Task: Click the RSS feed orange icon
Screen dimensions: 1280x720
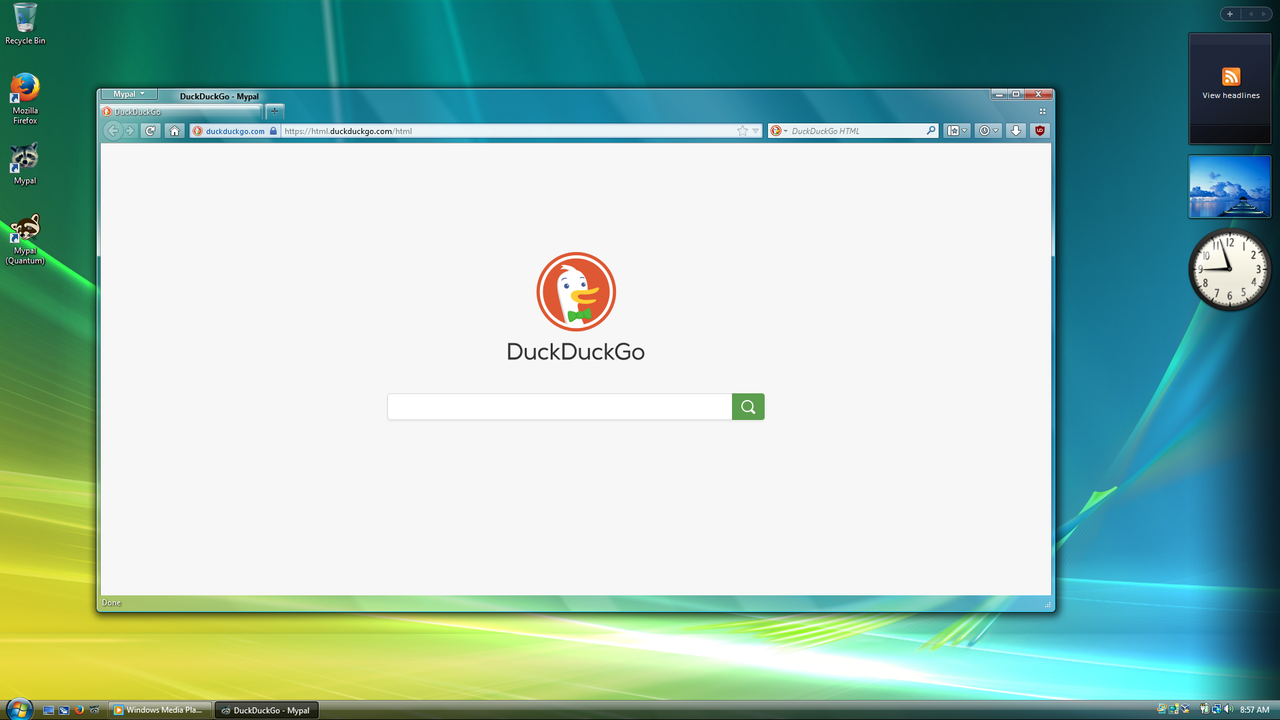Action: click(1231, 77)
